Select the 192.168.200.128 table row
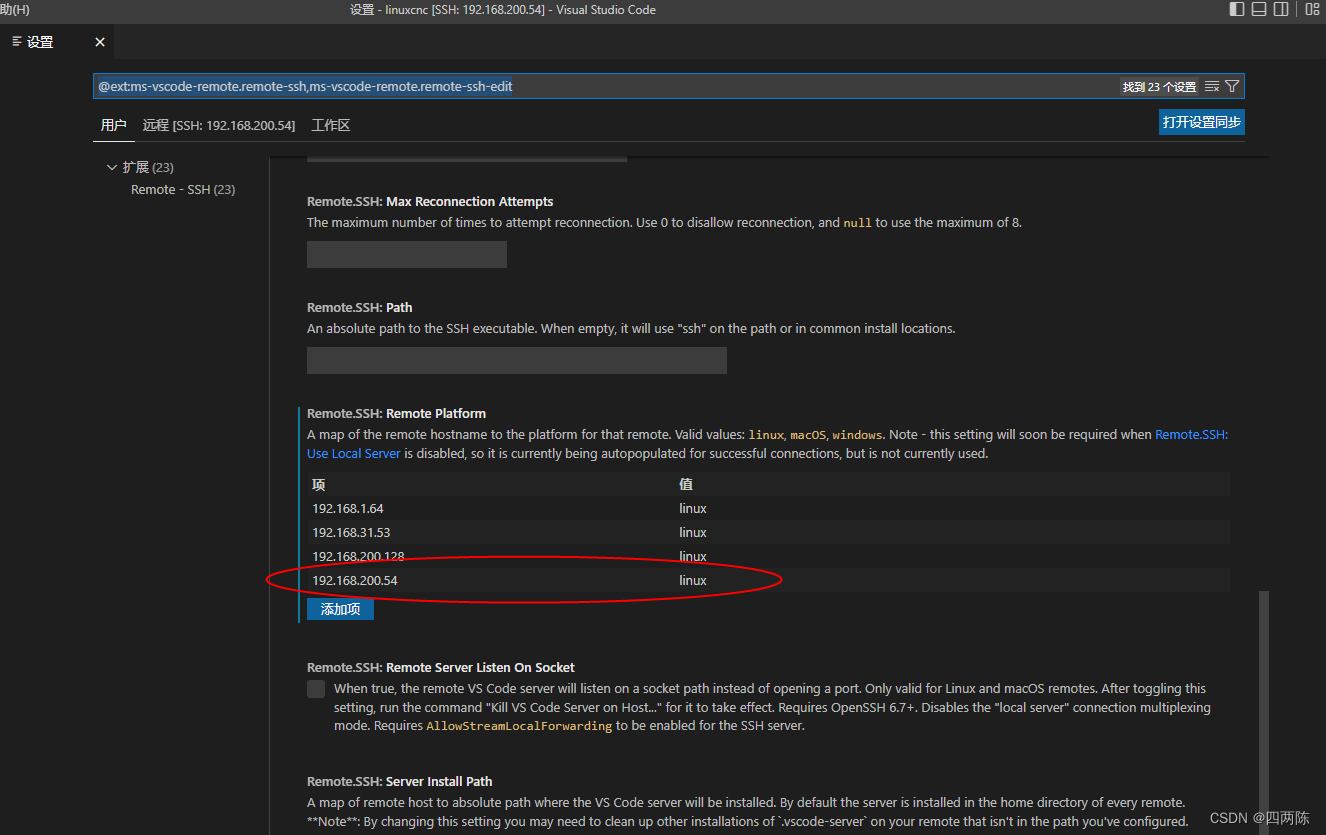1326x835 pixels. coord(768,556)
